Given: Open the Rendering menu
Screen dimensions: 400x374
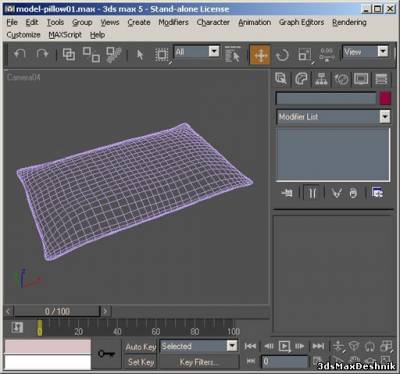Looking at the screenshot, I should coord(349,22).
